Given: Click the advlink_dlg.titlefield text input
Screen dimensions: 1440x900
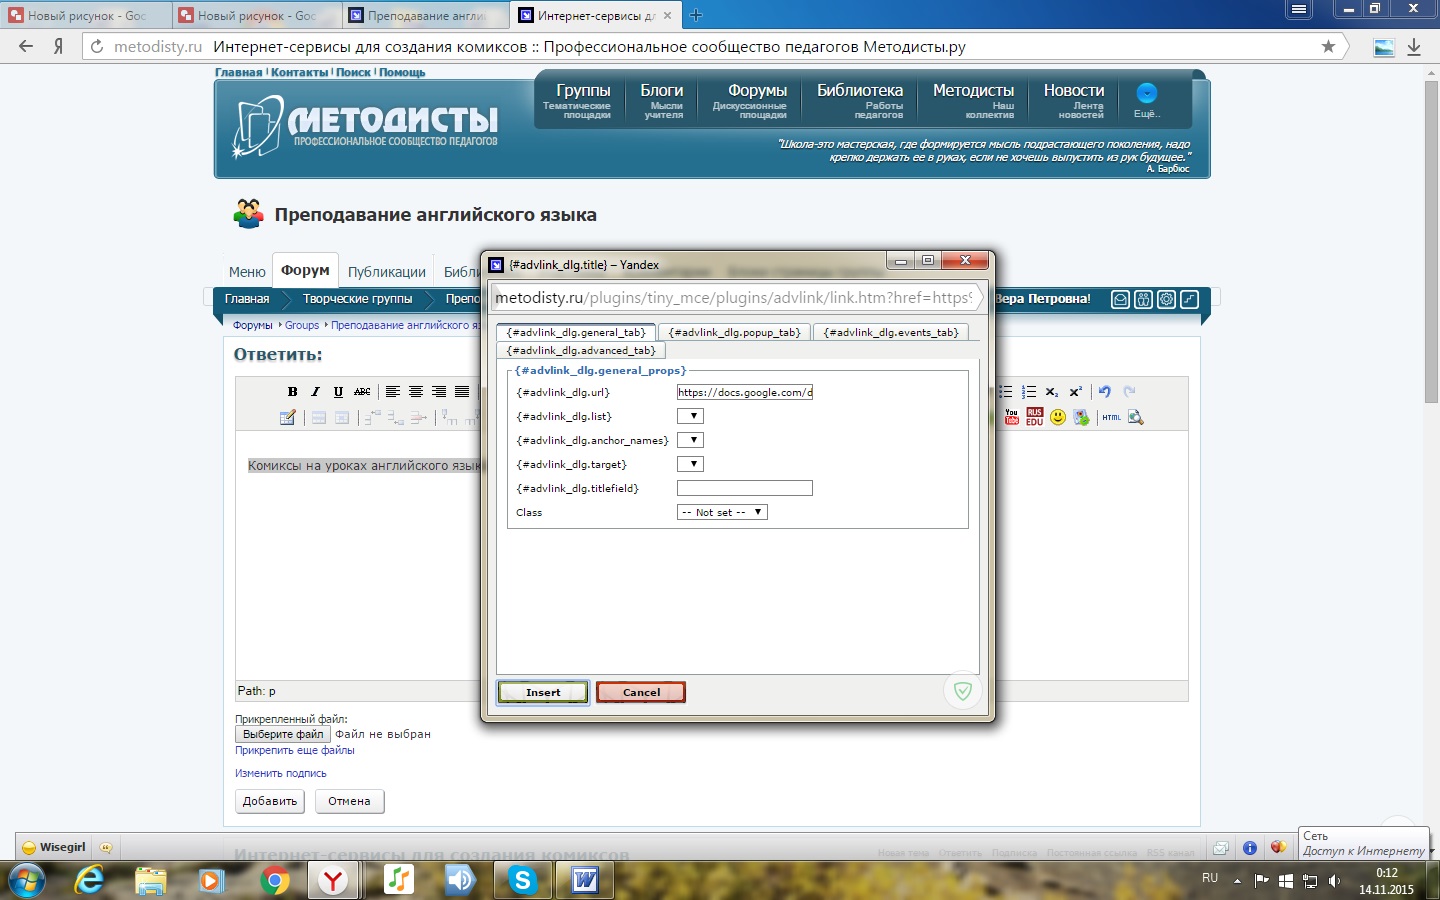Looking at the screenshot, I should pos(744,488).
